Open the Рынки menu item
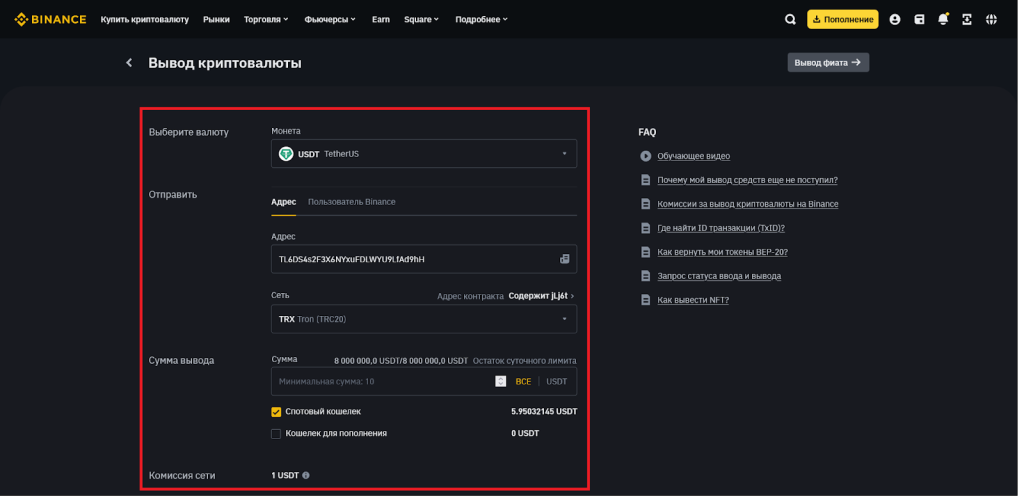This screenshot has height=499, width=1024. 216,19
